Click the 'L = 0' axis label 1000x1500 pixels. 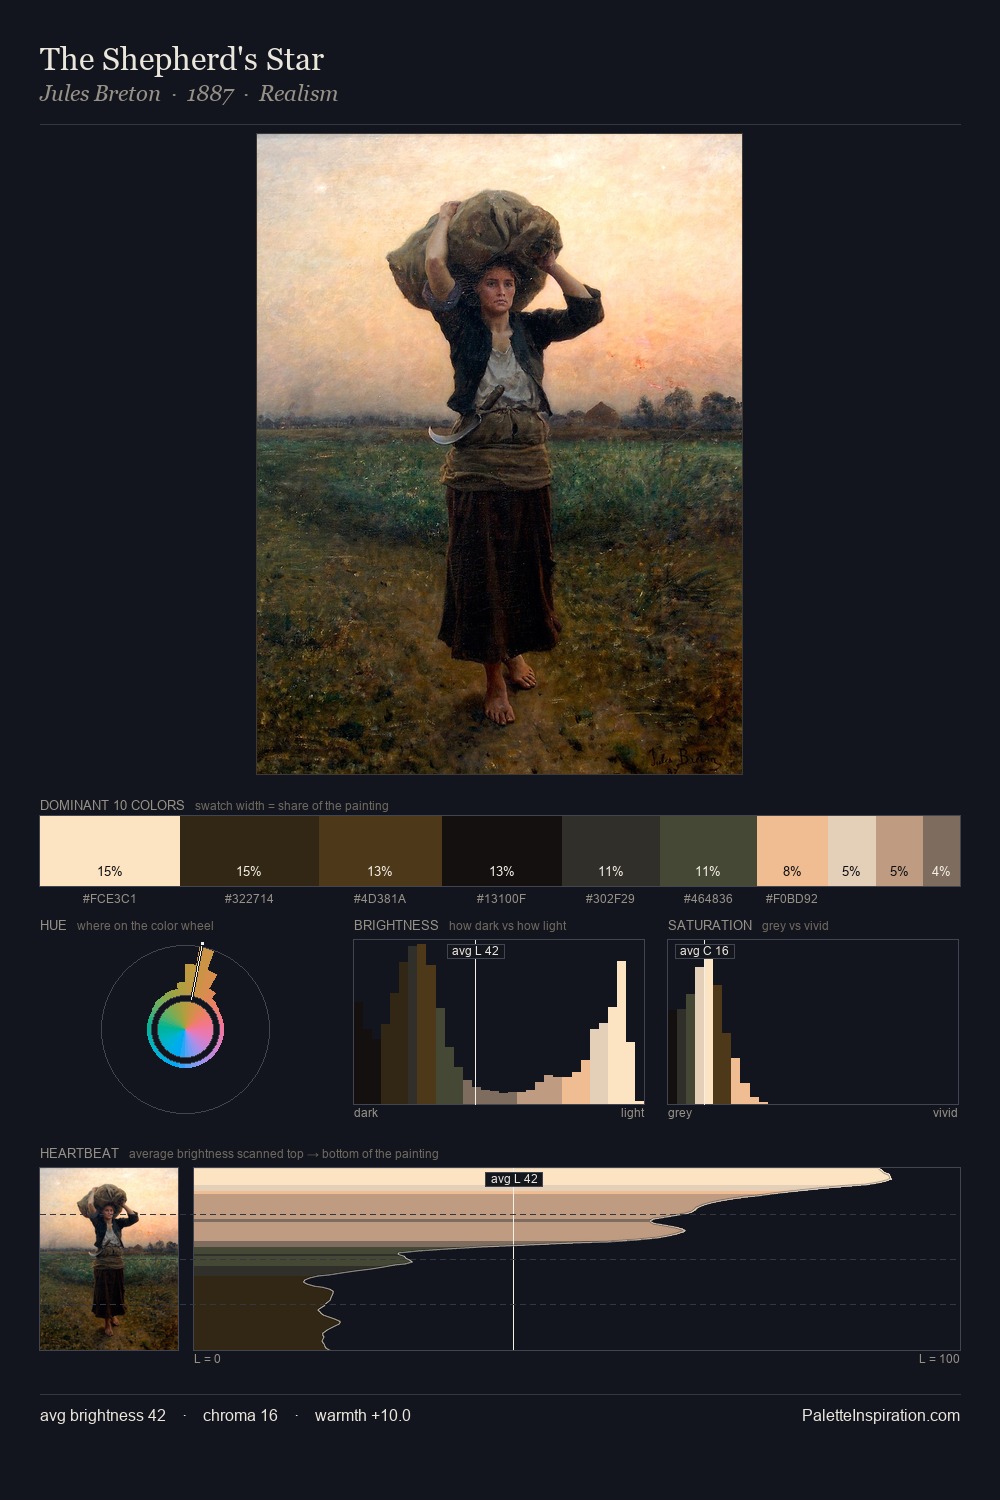coord(207,1359)
